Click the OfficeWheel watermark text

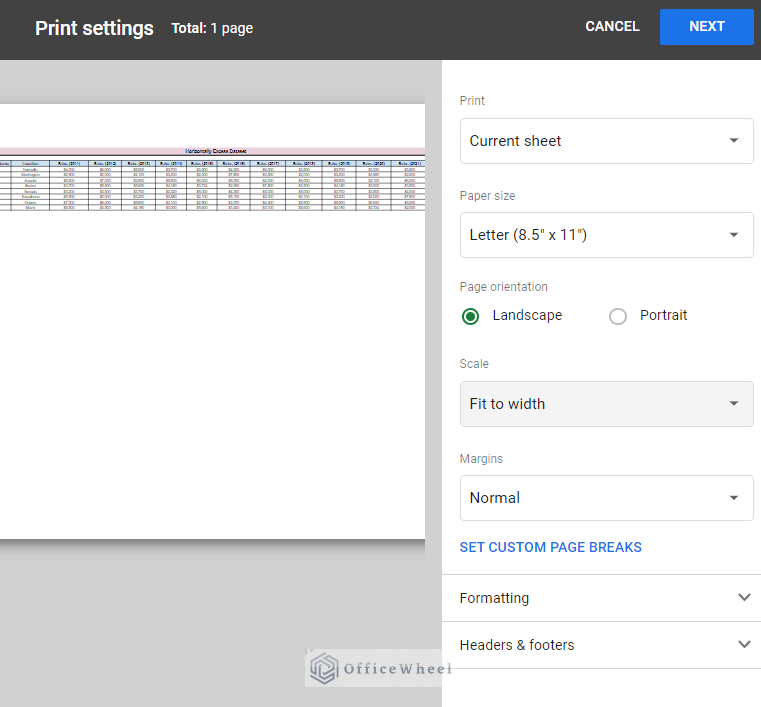pos(396,669)
